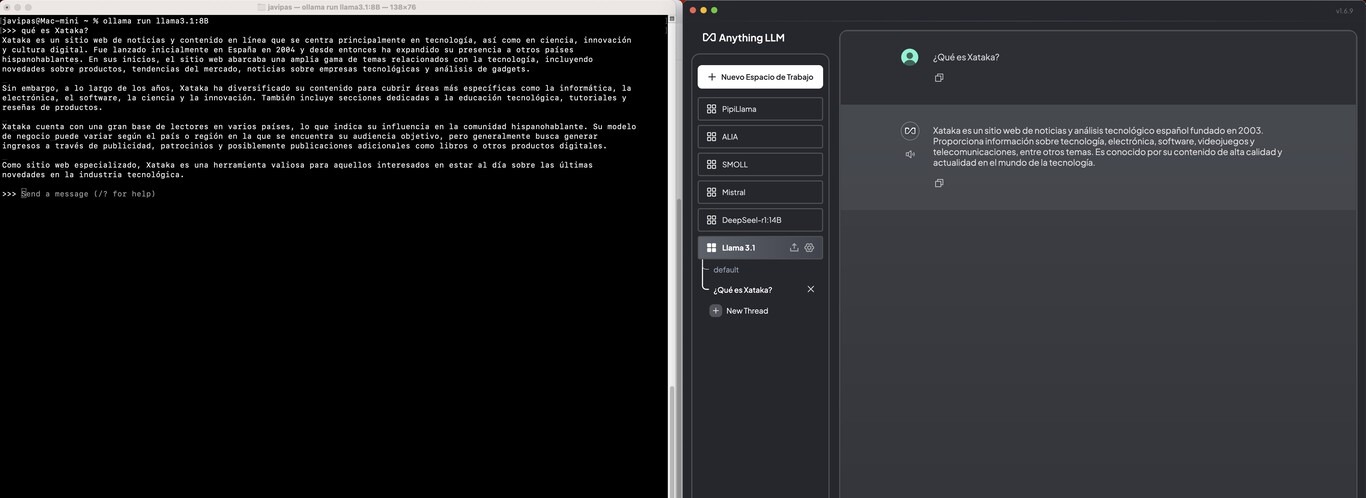Copy the user's '¿Qué es Xataka?' message
The width and height of the screenshot is (1366, 498).
pyautogui.click(x=939, y=78)
